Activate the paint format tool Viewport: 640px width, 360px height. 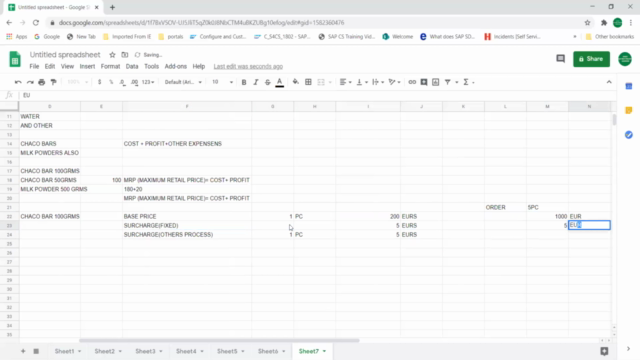53,82
